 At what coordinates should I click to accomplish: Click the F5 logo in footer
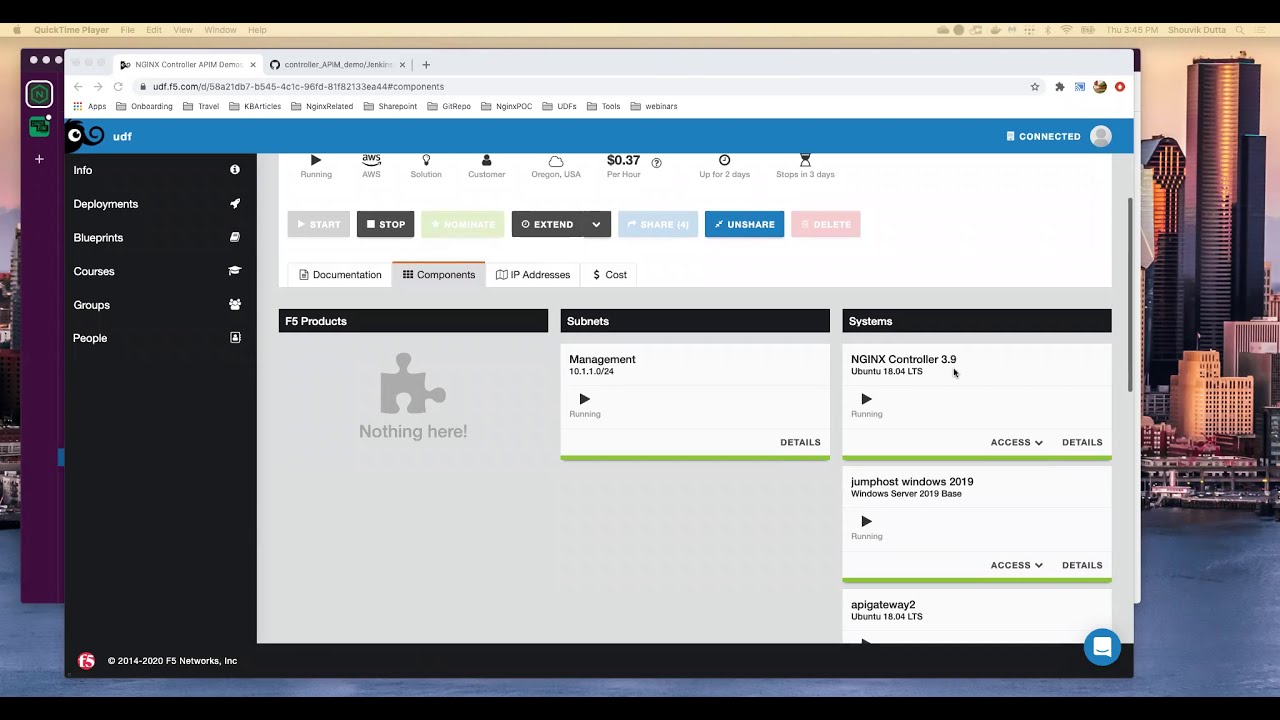tap(87, 661)
